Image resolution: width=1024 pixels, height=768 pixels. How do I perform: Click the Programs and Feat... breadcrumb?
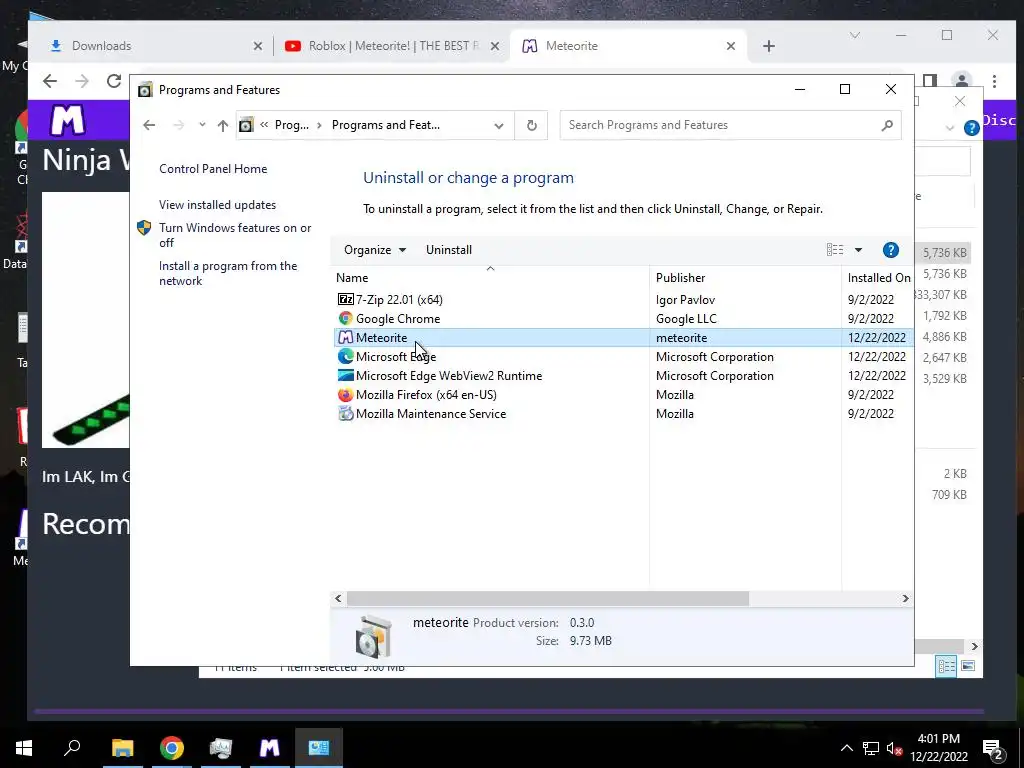pos(385,125)
